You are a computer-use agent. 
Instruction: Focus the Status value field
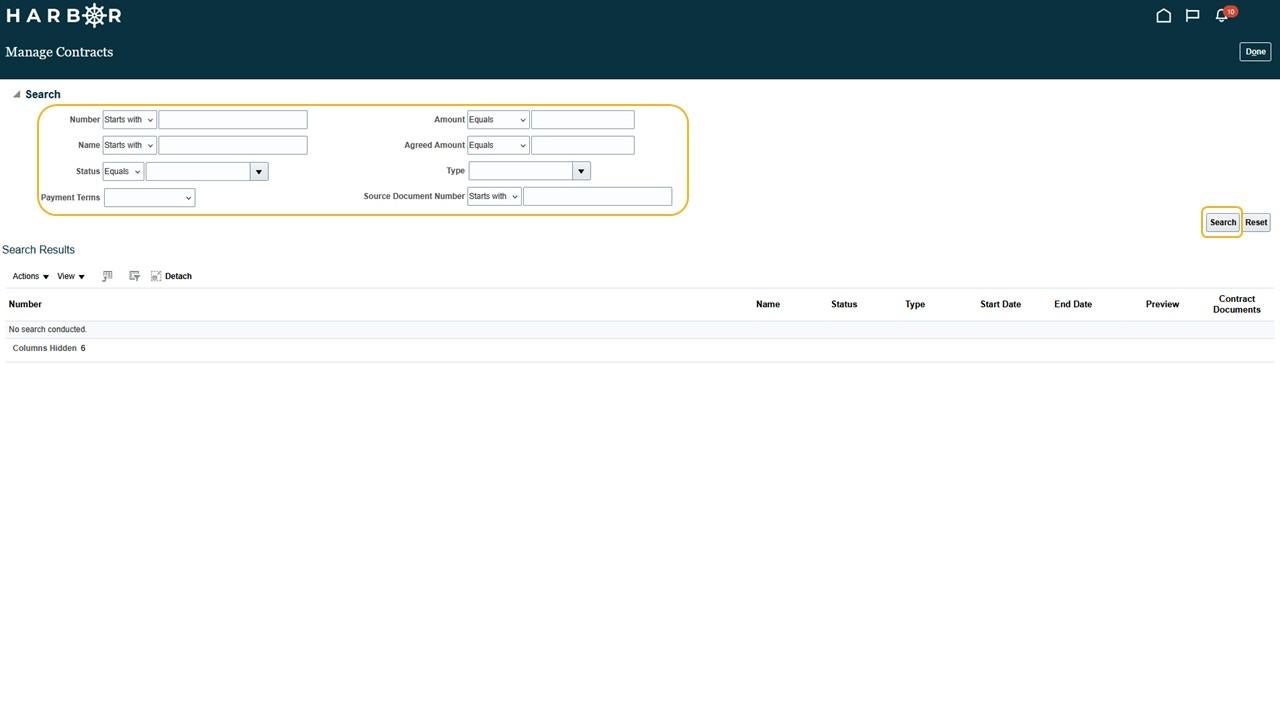198,172
